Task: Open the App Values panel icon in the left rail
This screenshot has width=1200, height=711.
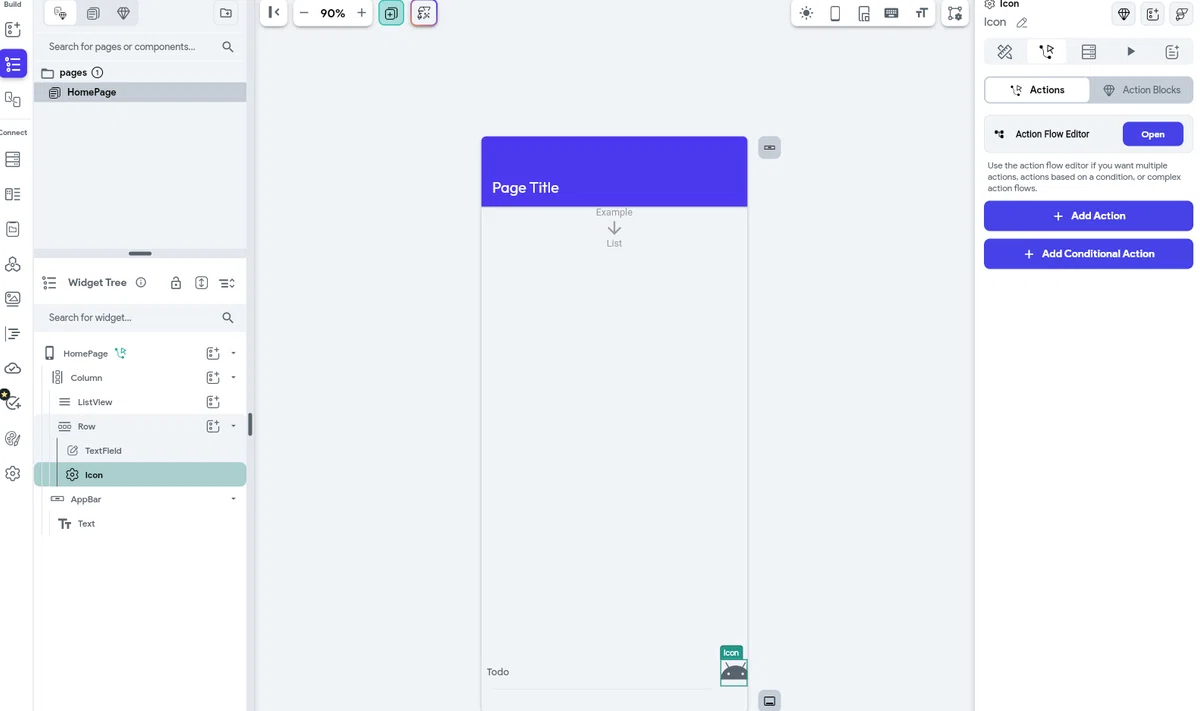Action: tap(13, 229)
